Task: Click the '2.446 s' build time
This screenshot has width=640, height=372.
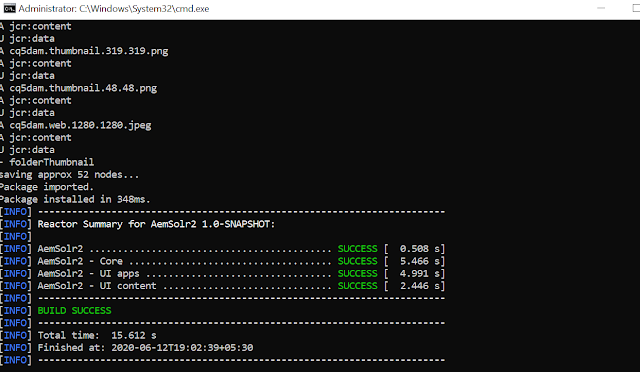Action: (420, 286)
